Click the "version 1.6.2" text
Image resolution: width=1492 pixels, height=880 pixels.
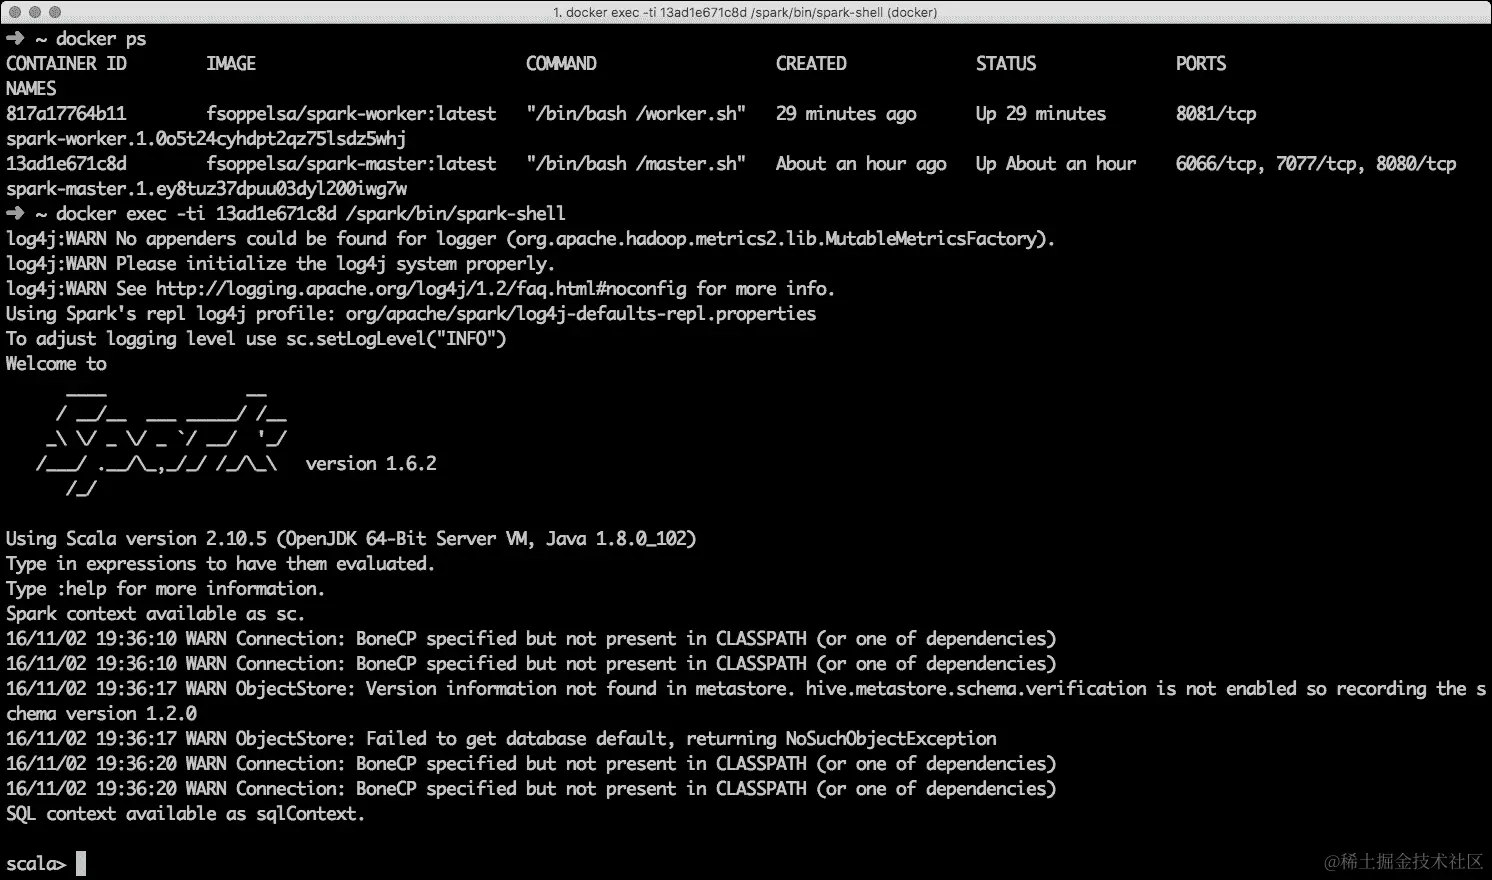371,463
